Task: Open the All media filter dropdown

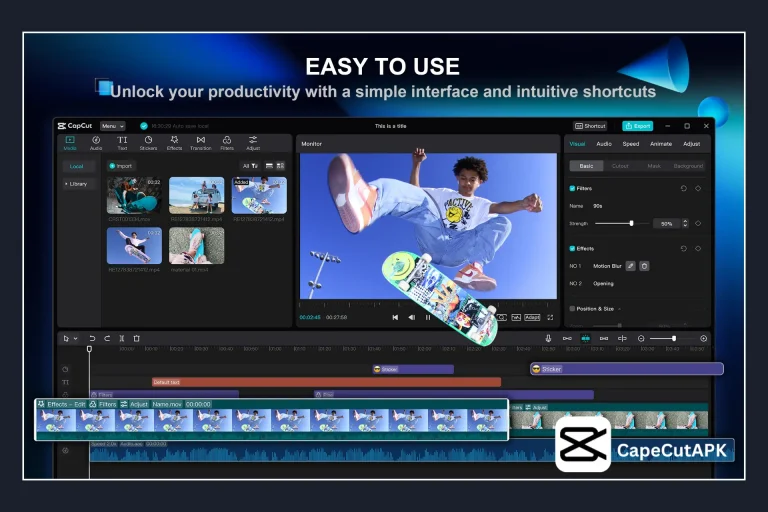Action: pos(250,166)
